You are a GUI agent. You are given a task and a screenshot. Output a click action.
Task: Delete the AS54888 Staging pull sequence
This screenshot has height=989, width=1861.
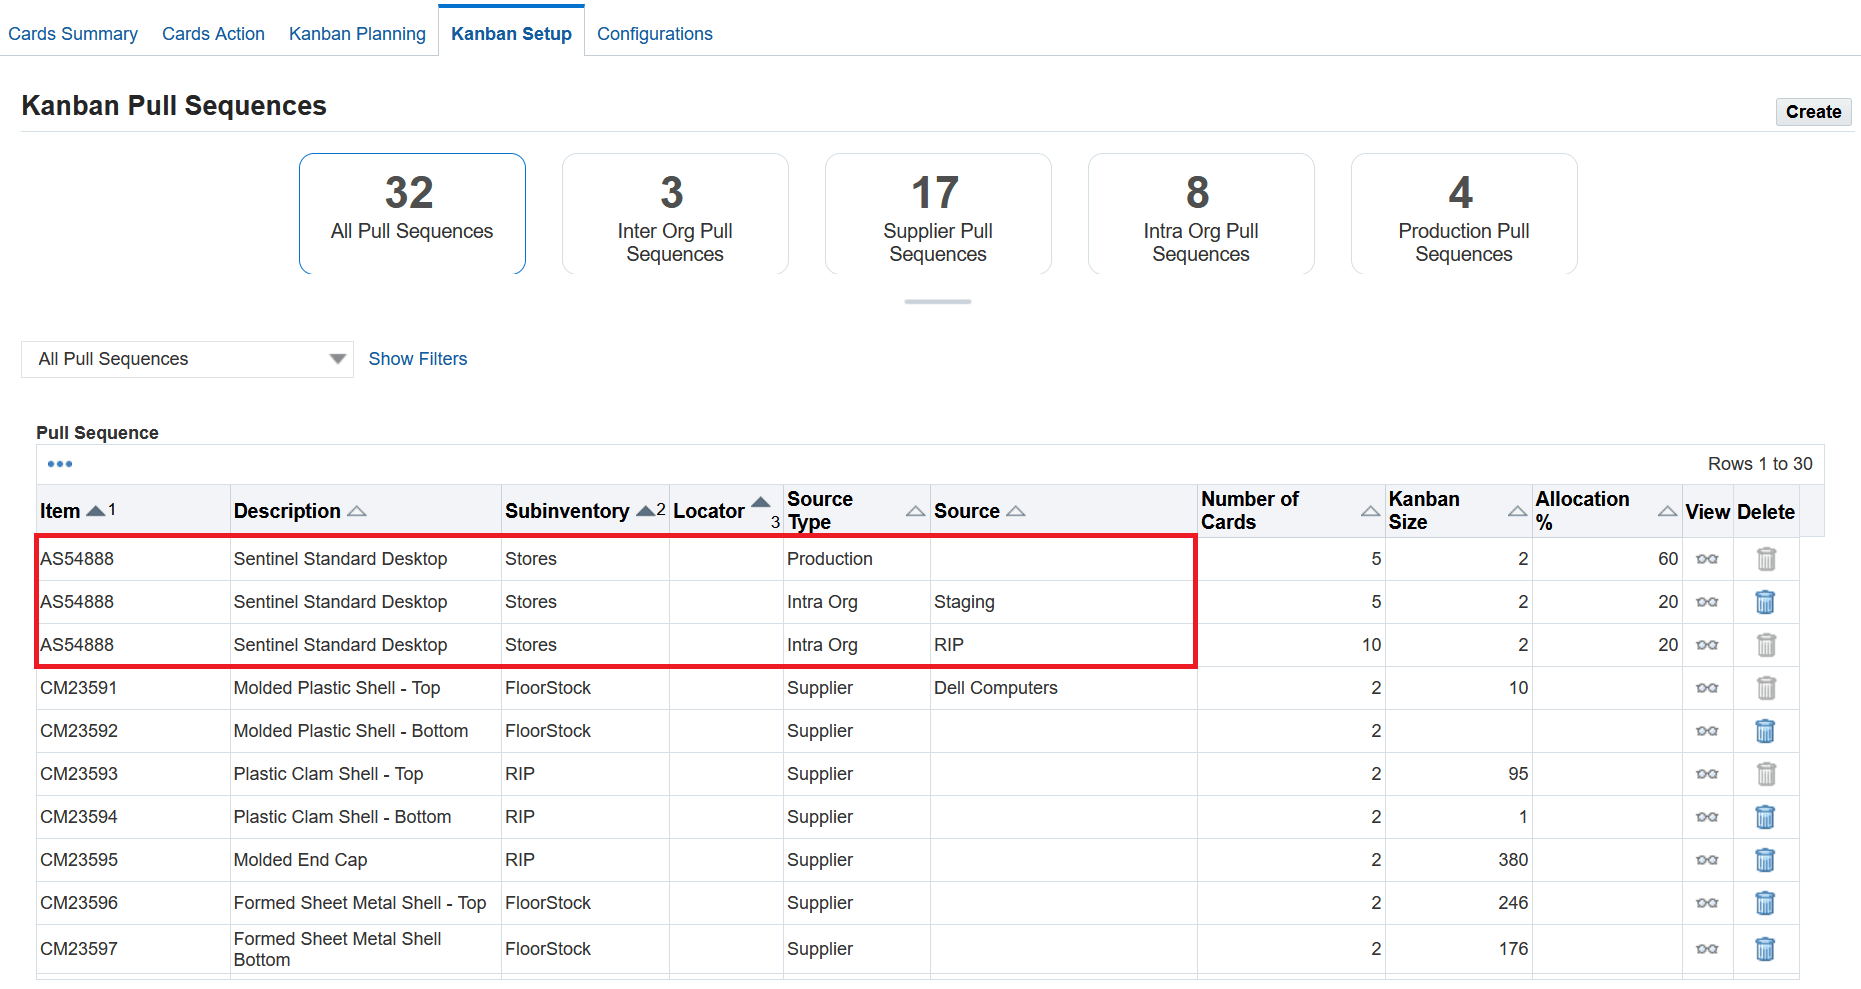point(1765,602)
